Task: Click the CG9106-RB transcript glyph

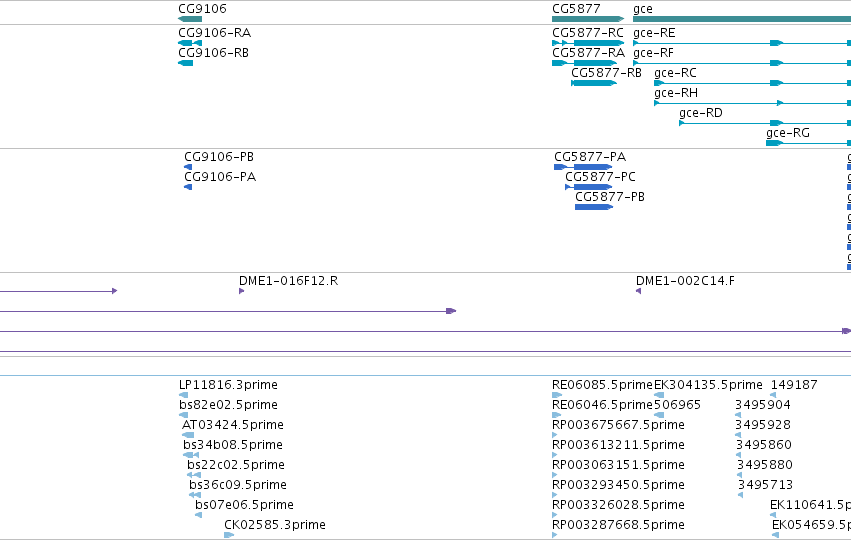Action: pos(186,63)
